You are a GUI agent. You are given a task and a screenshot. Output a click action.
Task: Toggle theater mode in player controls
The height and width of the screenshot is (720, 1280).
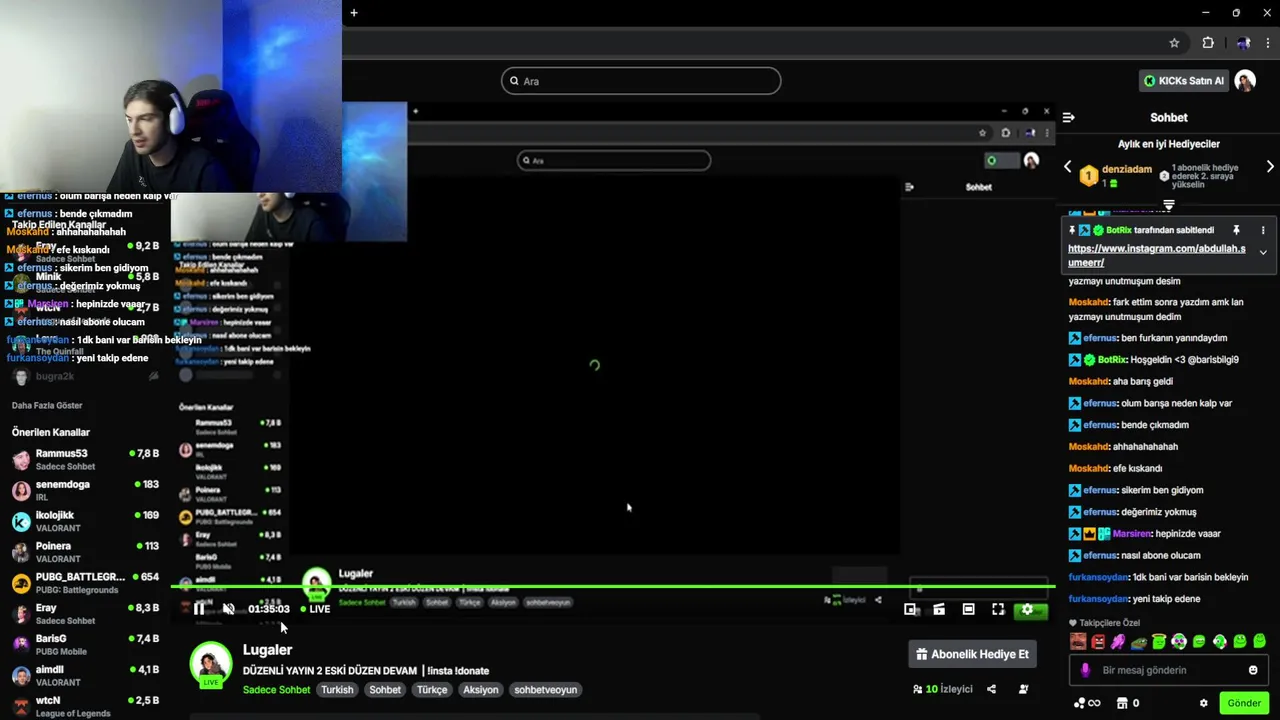click(x=969, y=609)
